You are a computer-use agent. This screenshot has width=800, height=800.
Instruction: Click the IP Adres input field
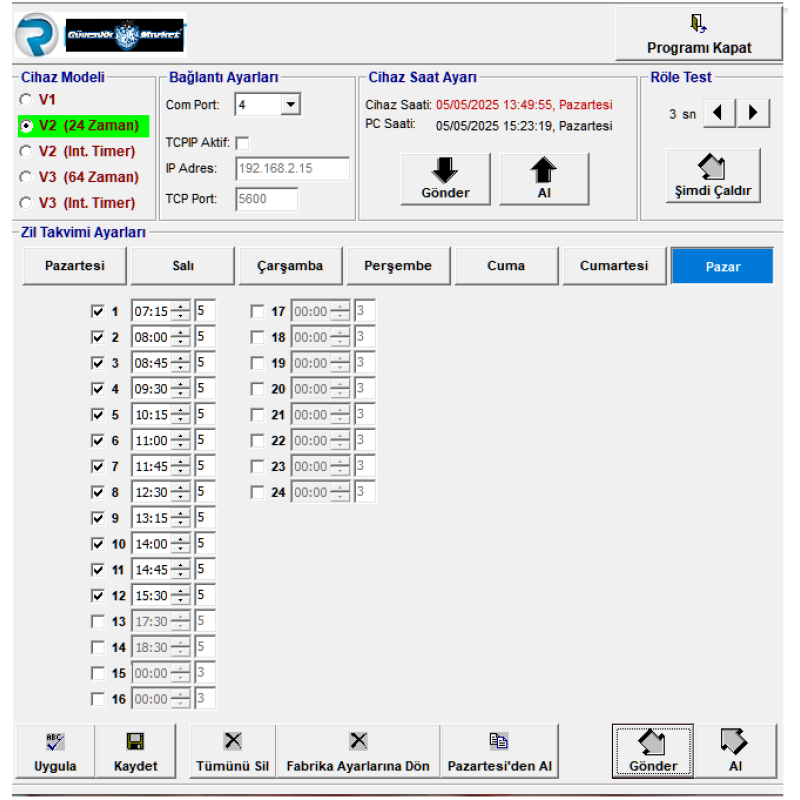[x=292, y=169]
